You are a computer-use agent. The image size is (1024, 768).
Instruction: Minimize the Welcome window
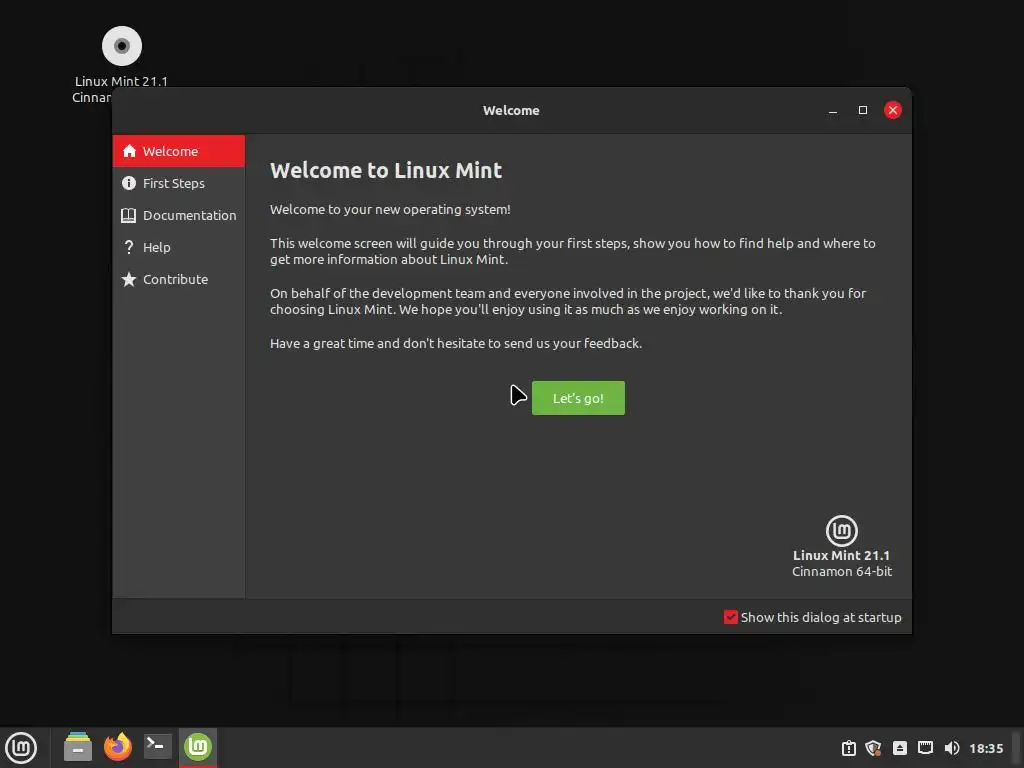833,110
